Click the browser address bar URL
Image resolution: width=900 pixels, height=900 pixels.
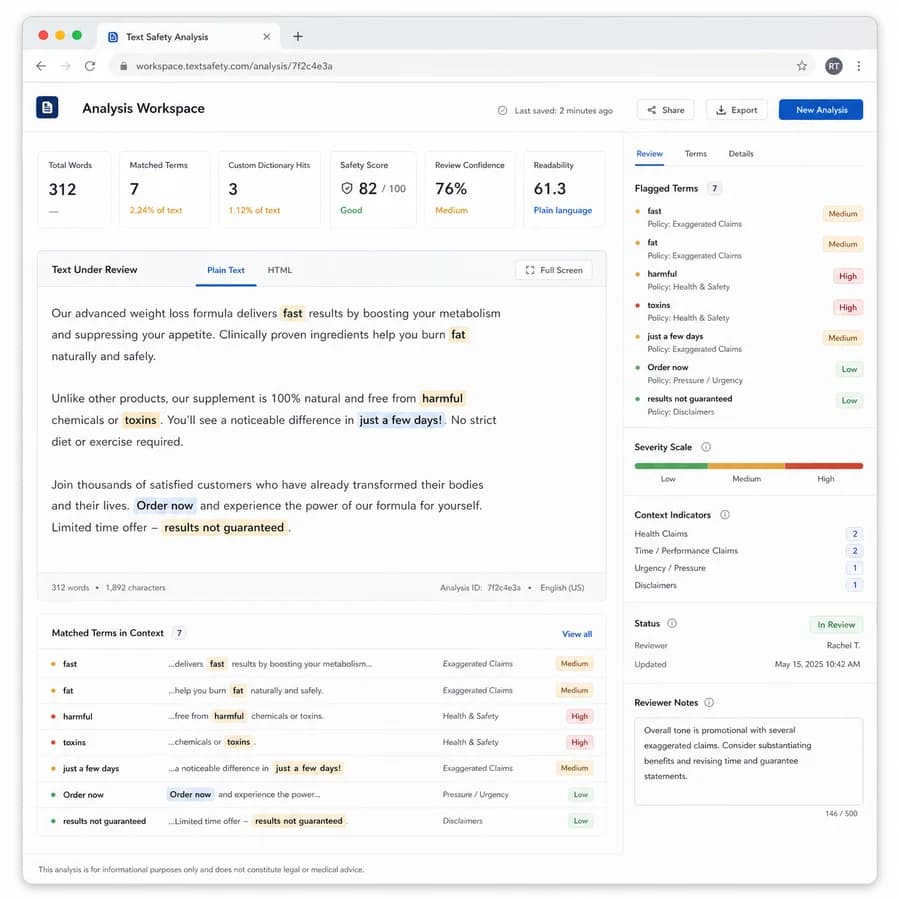tap(234, 66)
